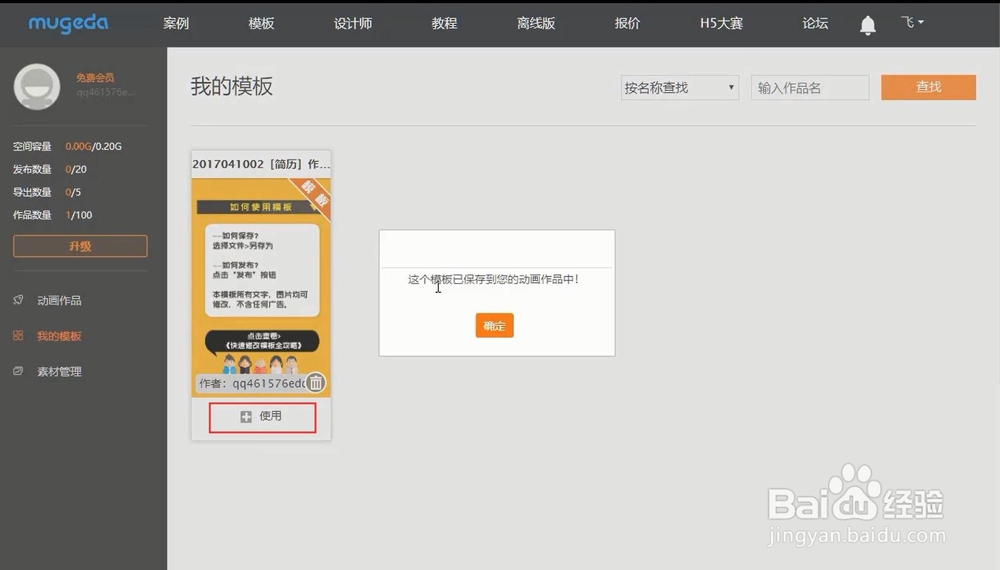Open the 案例 menu
This screenshot has width=1000, height=570.
[x=176, y=24]
